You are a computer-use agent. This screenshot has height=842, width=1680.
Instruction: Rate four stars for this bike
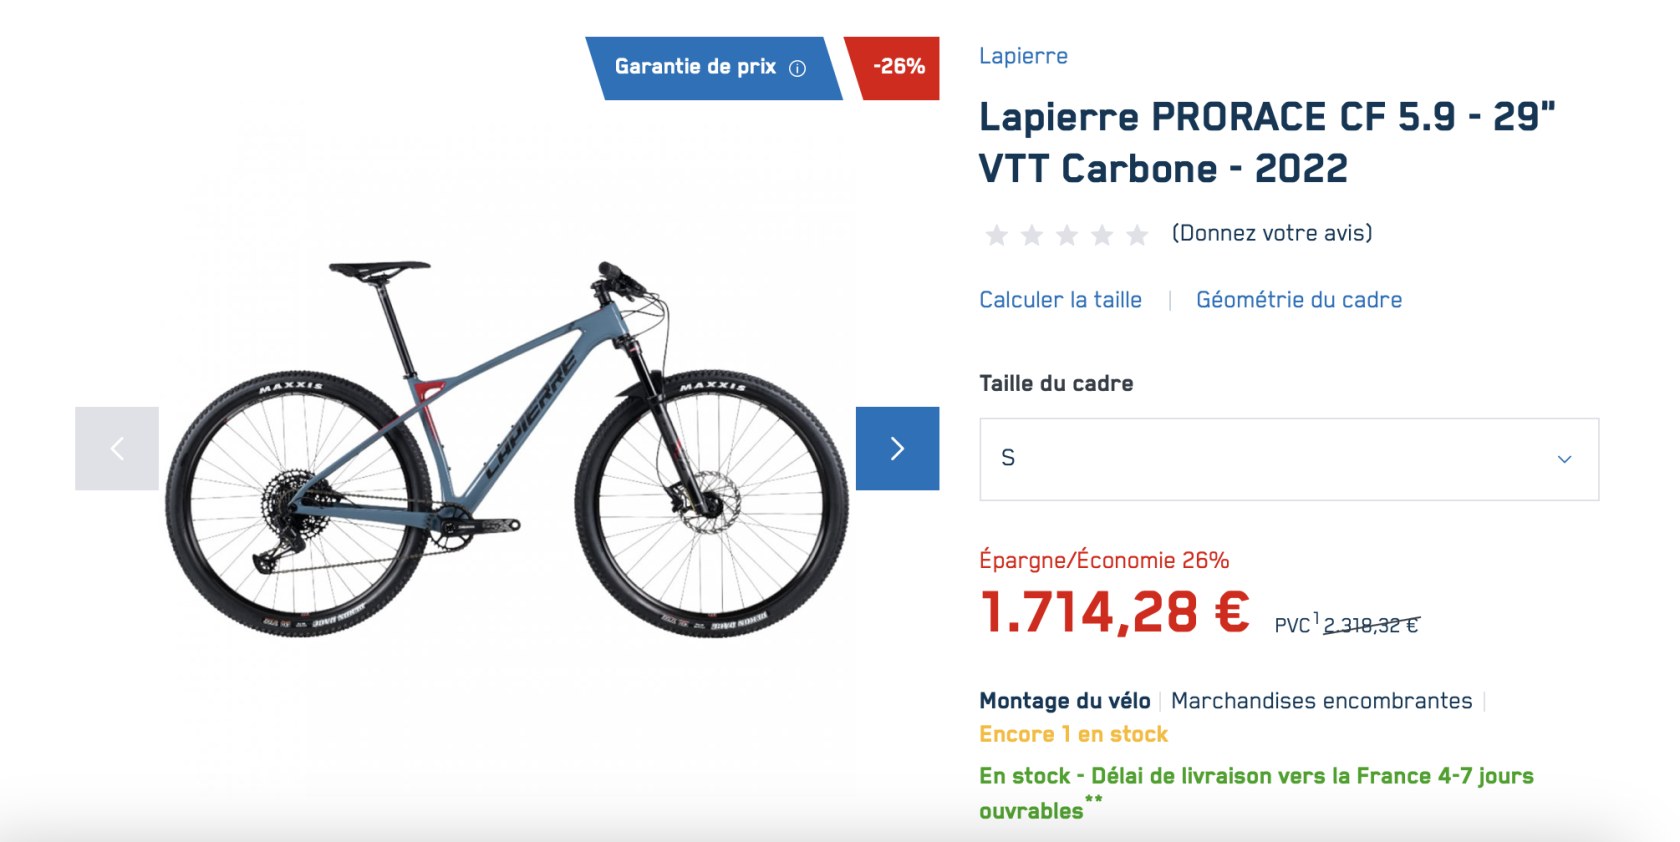1102,235
